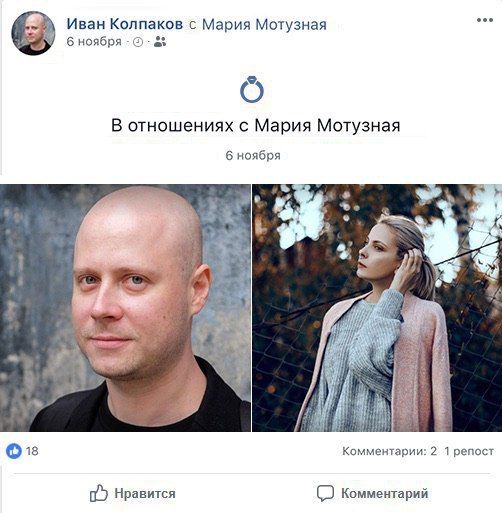Open the bald man's photo
Screen dimensions: 502x513
click(125, 308)
